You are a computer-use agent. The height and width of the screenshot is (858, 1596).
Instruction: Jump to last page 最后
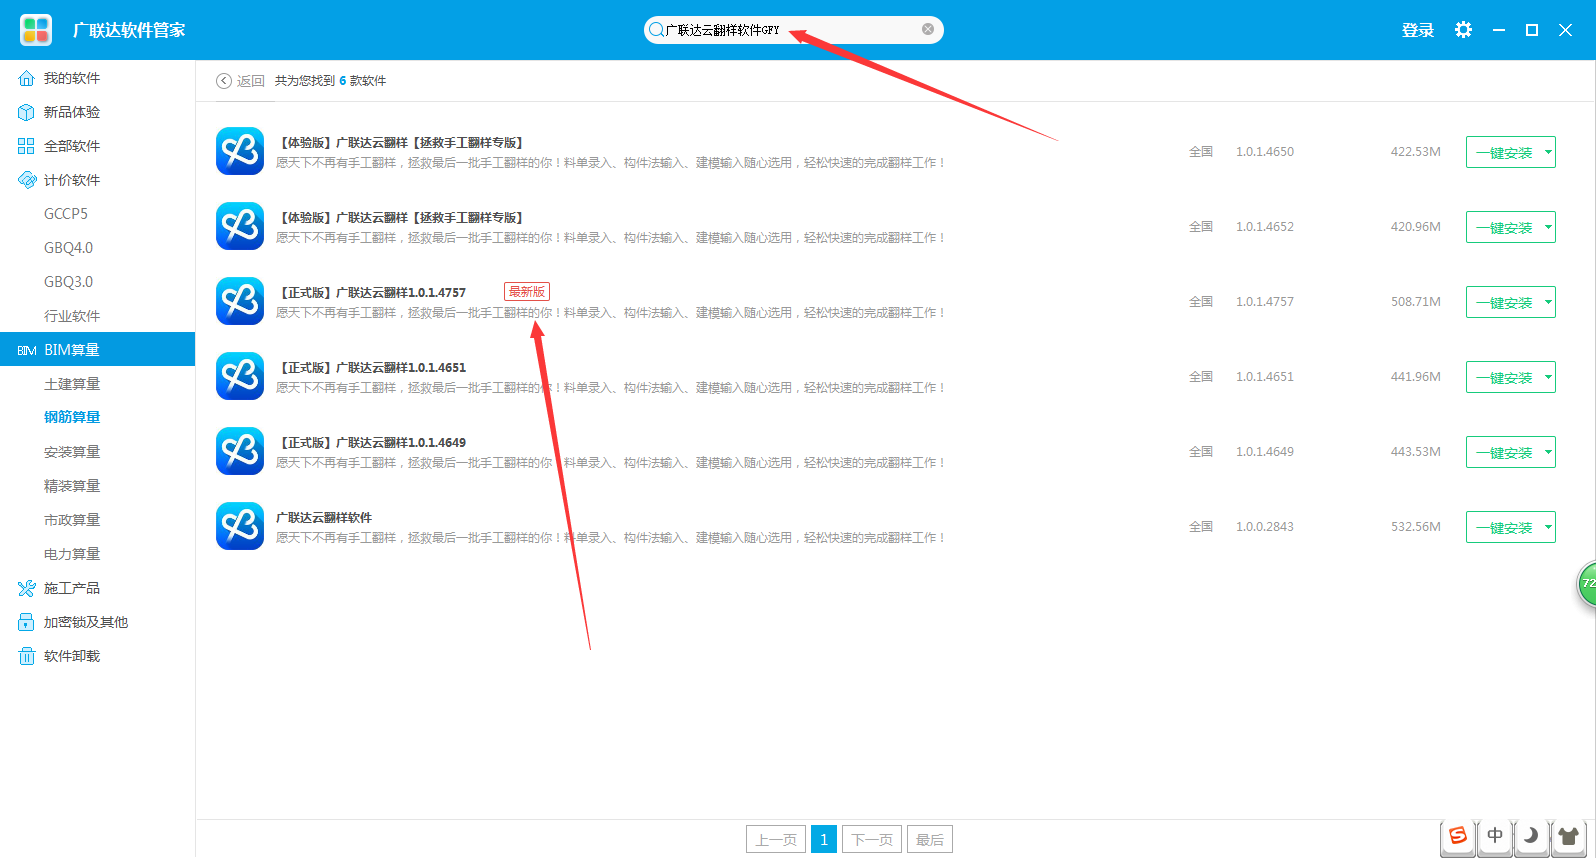point(930,839)
